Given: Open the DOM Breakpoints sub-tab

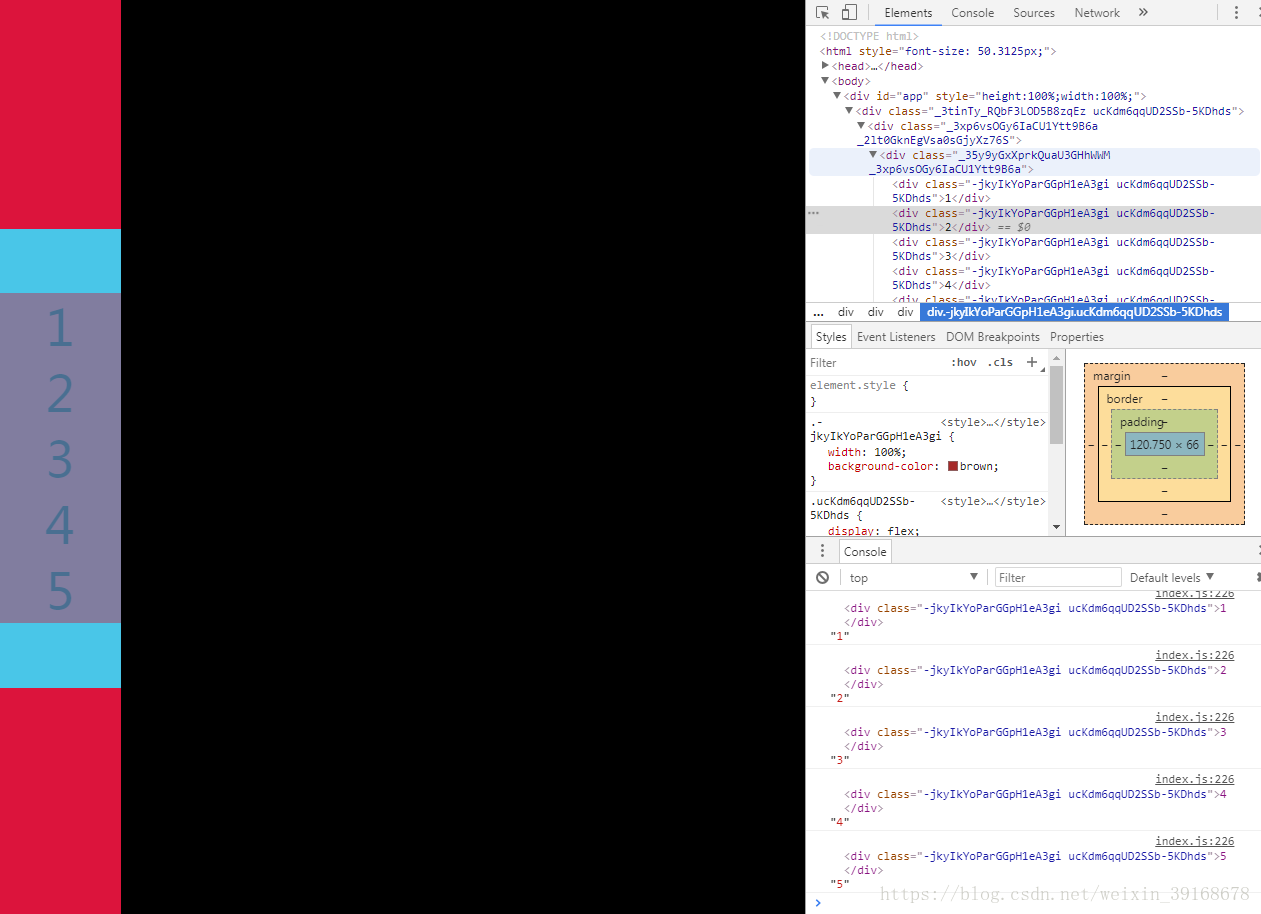Looking at the screenshot, I should point(993,337).
